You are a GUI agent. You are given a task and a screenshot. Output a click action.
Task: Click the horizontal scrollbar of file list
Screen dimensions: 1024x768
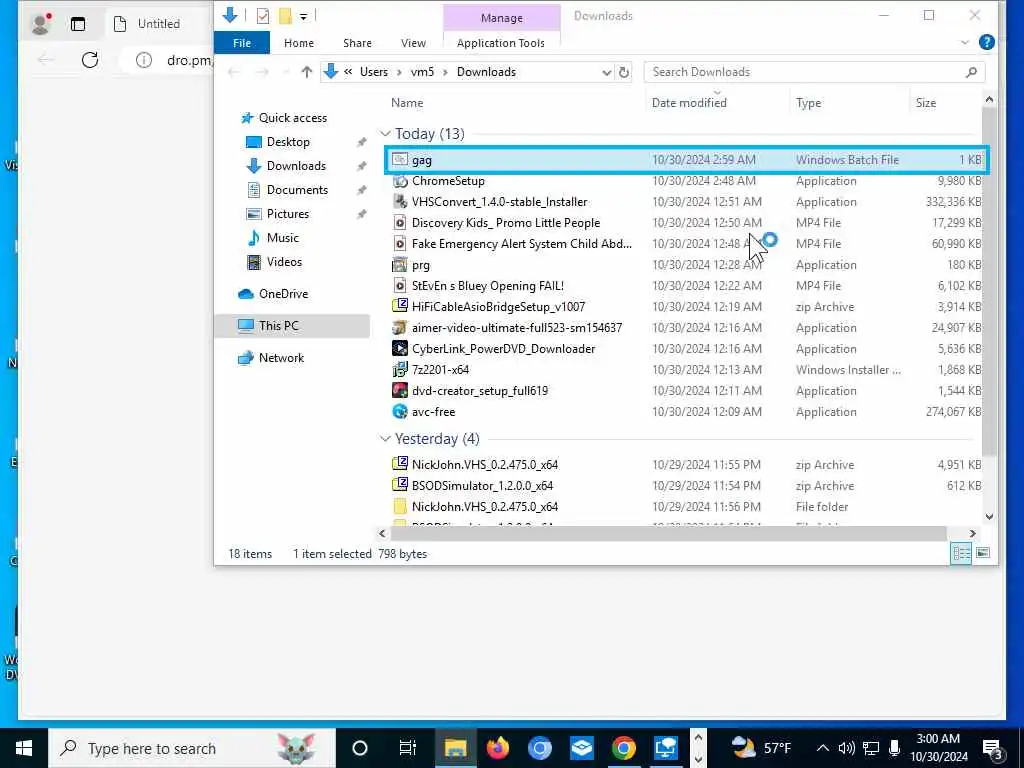[x=668, y=534]
